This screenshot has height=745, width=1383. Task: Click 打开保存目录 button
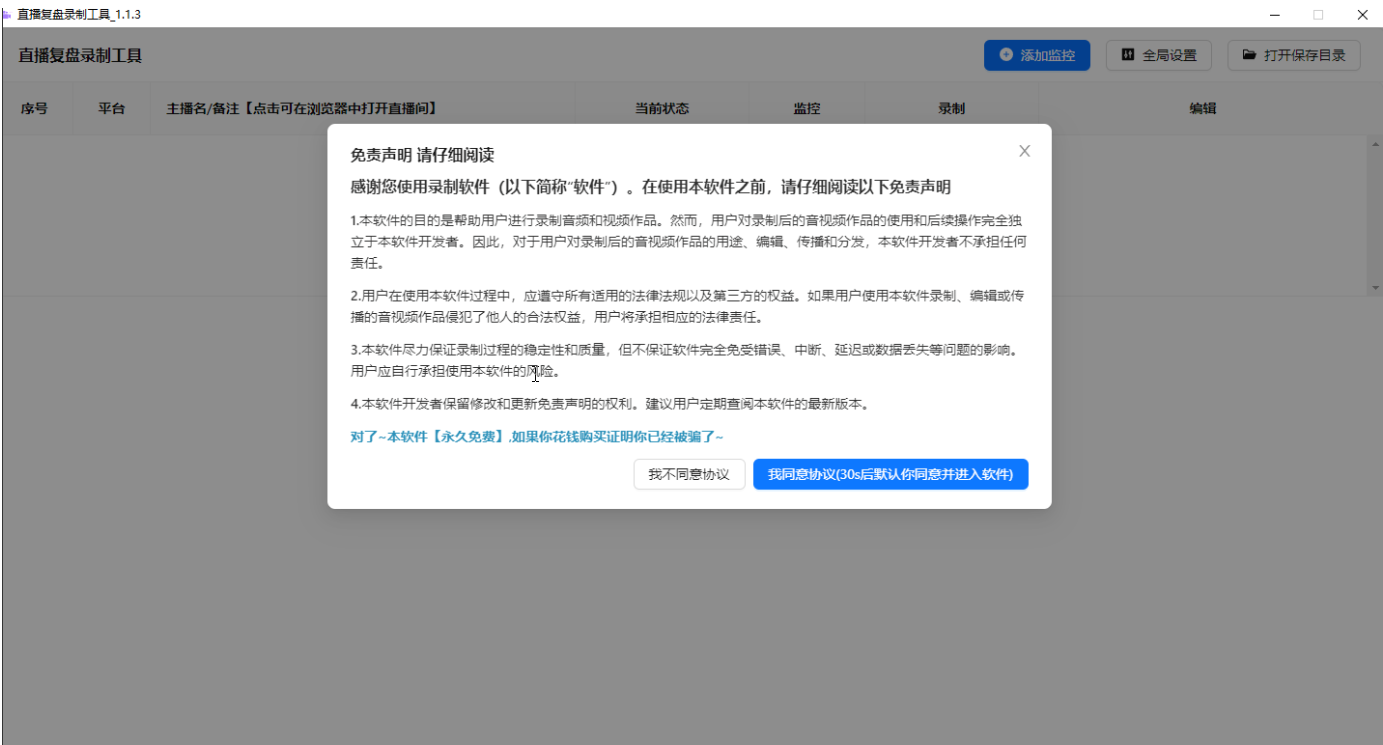[1294, 55]
